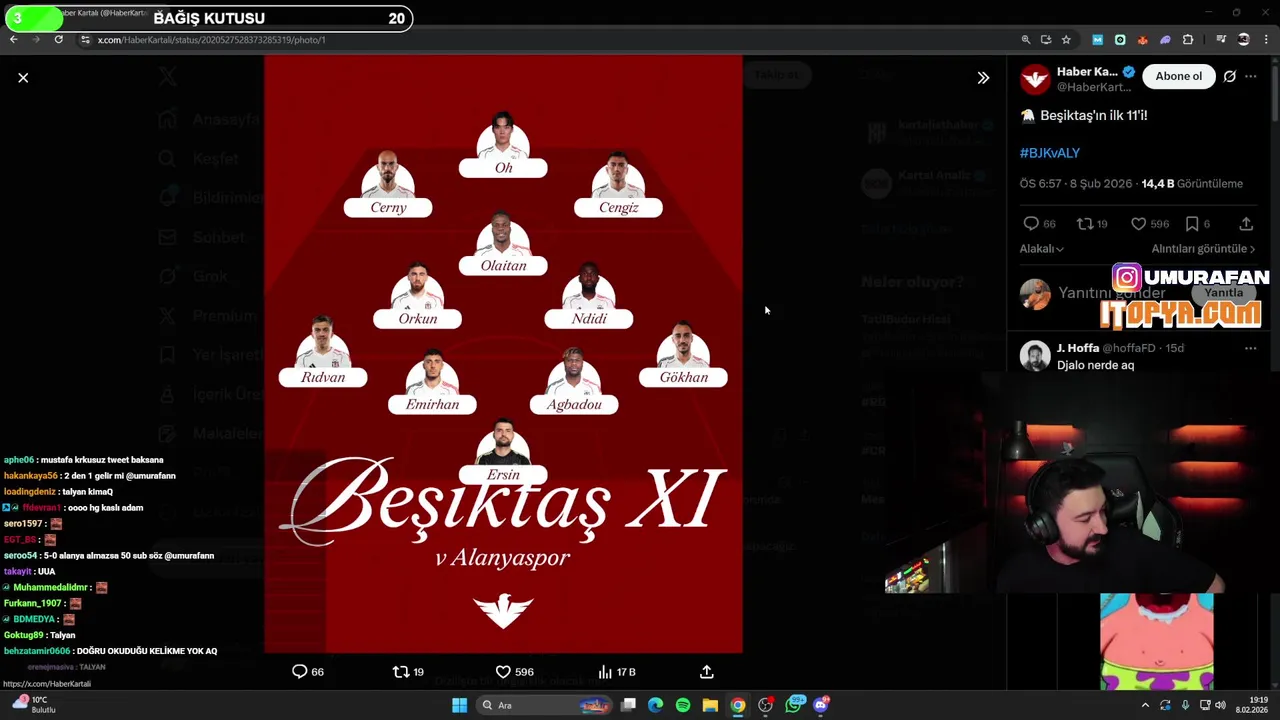Open the Chrome profile avatar
Viewport: 1280px width, 720px height.
pos(1243,40)
